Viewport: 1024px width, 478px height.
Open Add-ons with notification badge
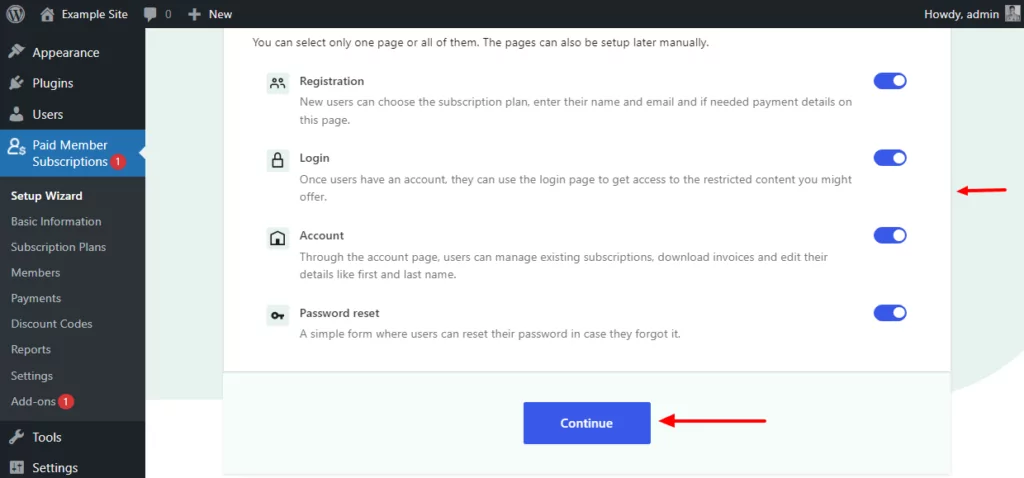pyautogui.click(x=36, y=401)
